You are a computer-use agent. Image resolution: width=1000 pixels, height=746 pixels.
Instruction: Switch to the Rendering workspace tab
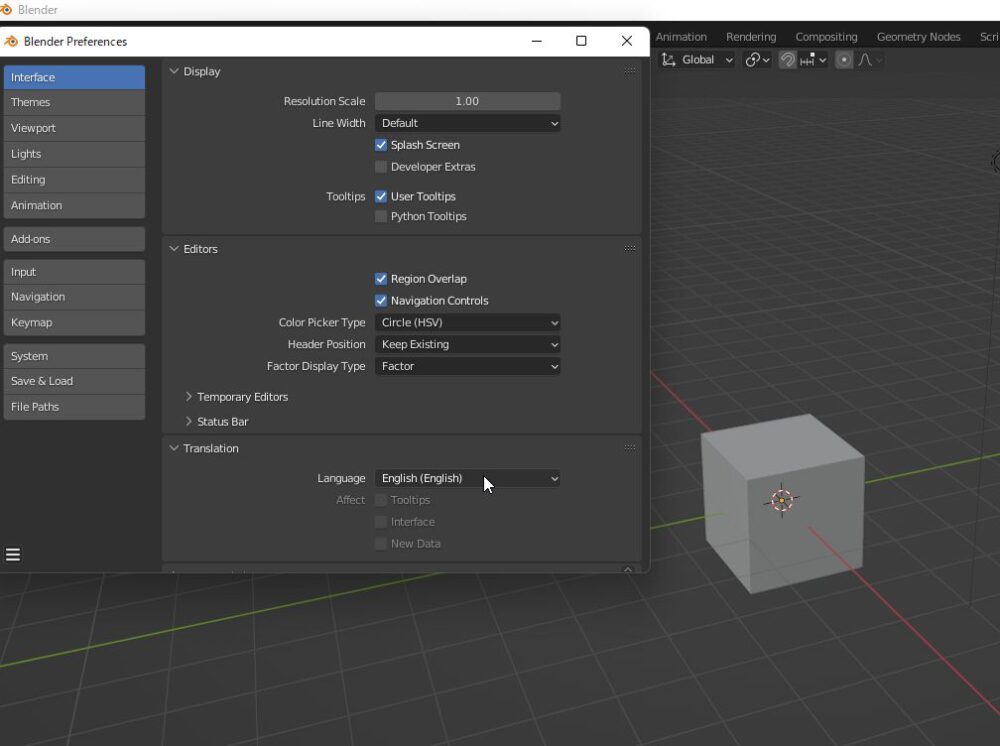coord(751,37)
